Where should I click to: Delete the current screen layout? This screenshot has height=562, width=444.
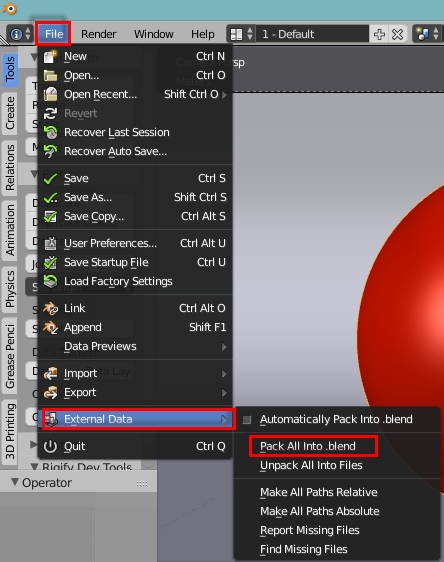click(x=397, y=34)
